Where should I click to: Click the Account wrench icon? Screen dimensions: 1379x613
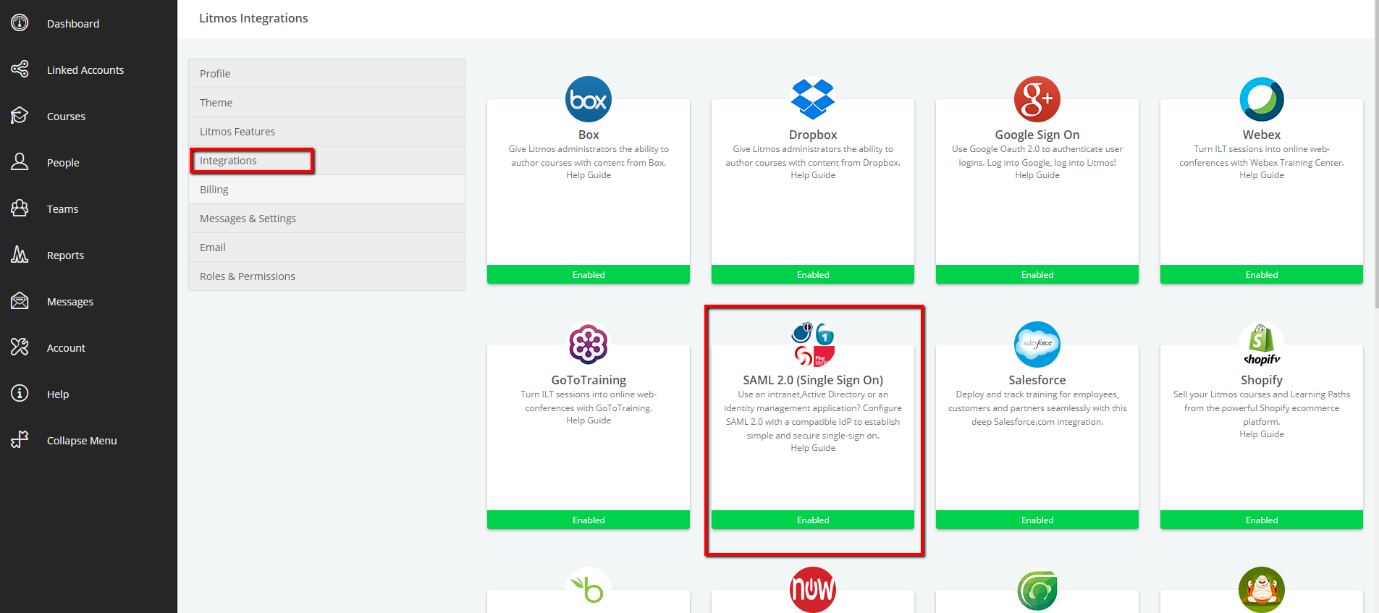coord(19,348)
